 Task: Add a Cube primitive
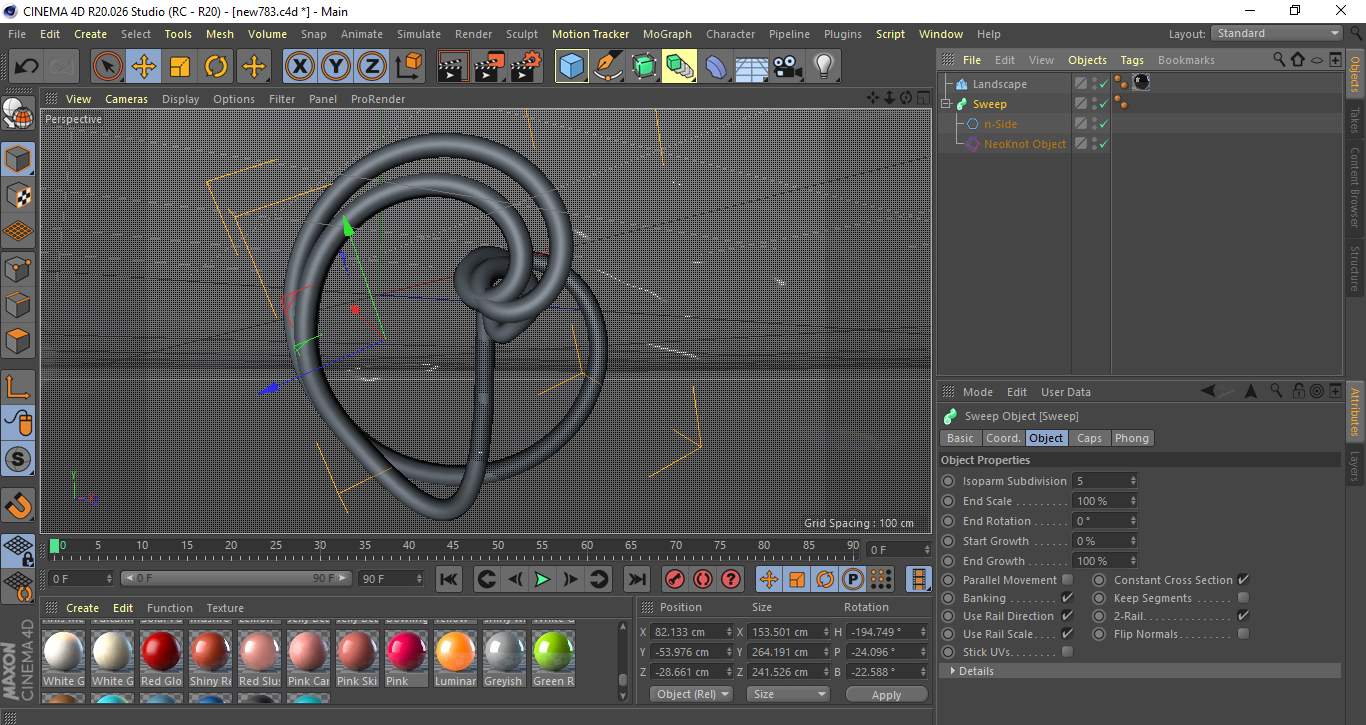(x=572, y=67)
